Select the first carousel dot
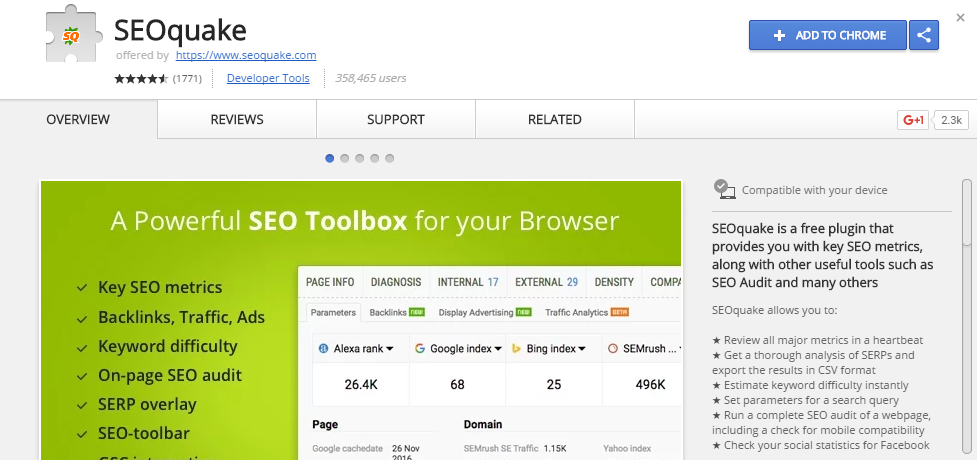 330,158
